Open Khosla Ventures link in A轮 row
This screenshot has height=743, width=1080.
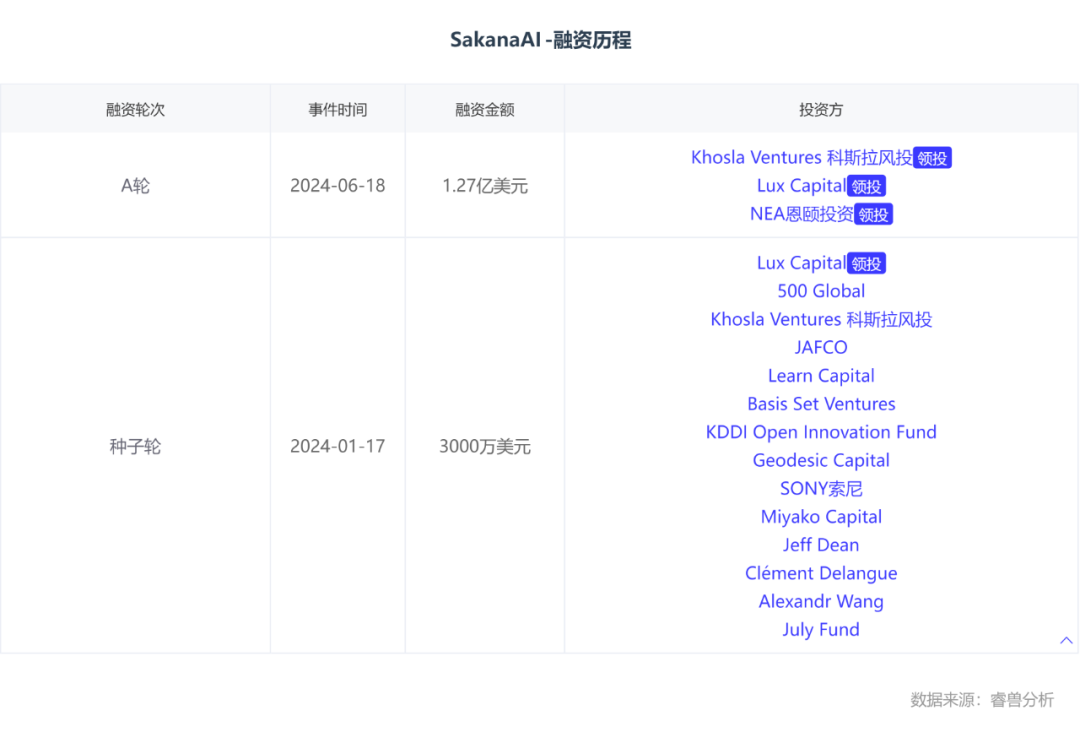point(802,158)
